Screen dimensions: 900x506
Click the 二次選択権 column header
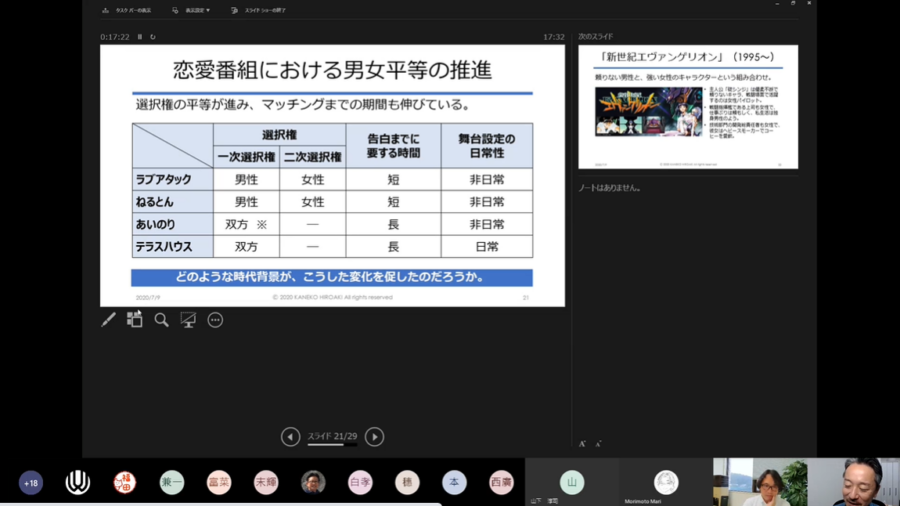313,157
